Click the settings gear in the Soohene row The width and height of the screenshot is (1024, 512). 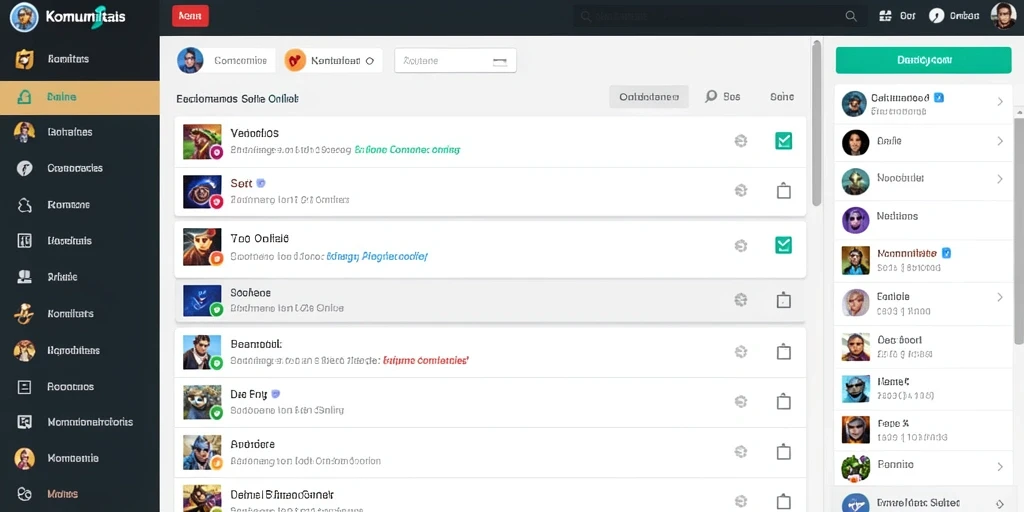[741, 300]
